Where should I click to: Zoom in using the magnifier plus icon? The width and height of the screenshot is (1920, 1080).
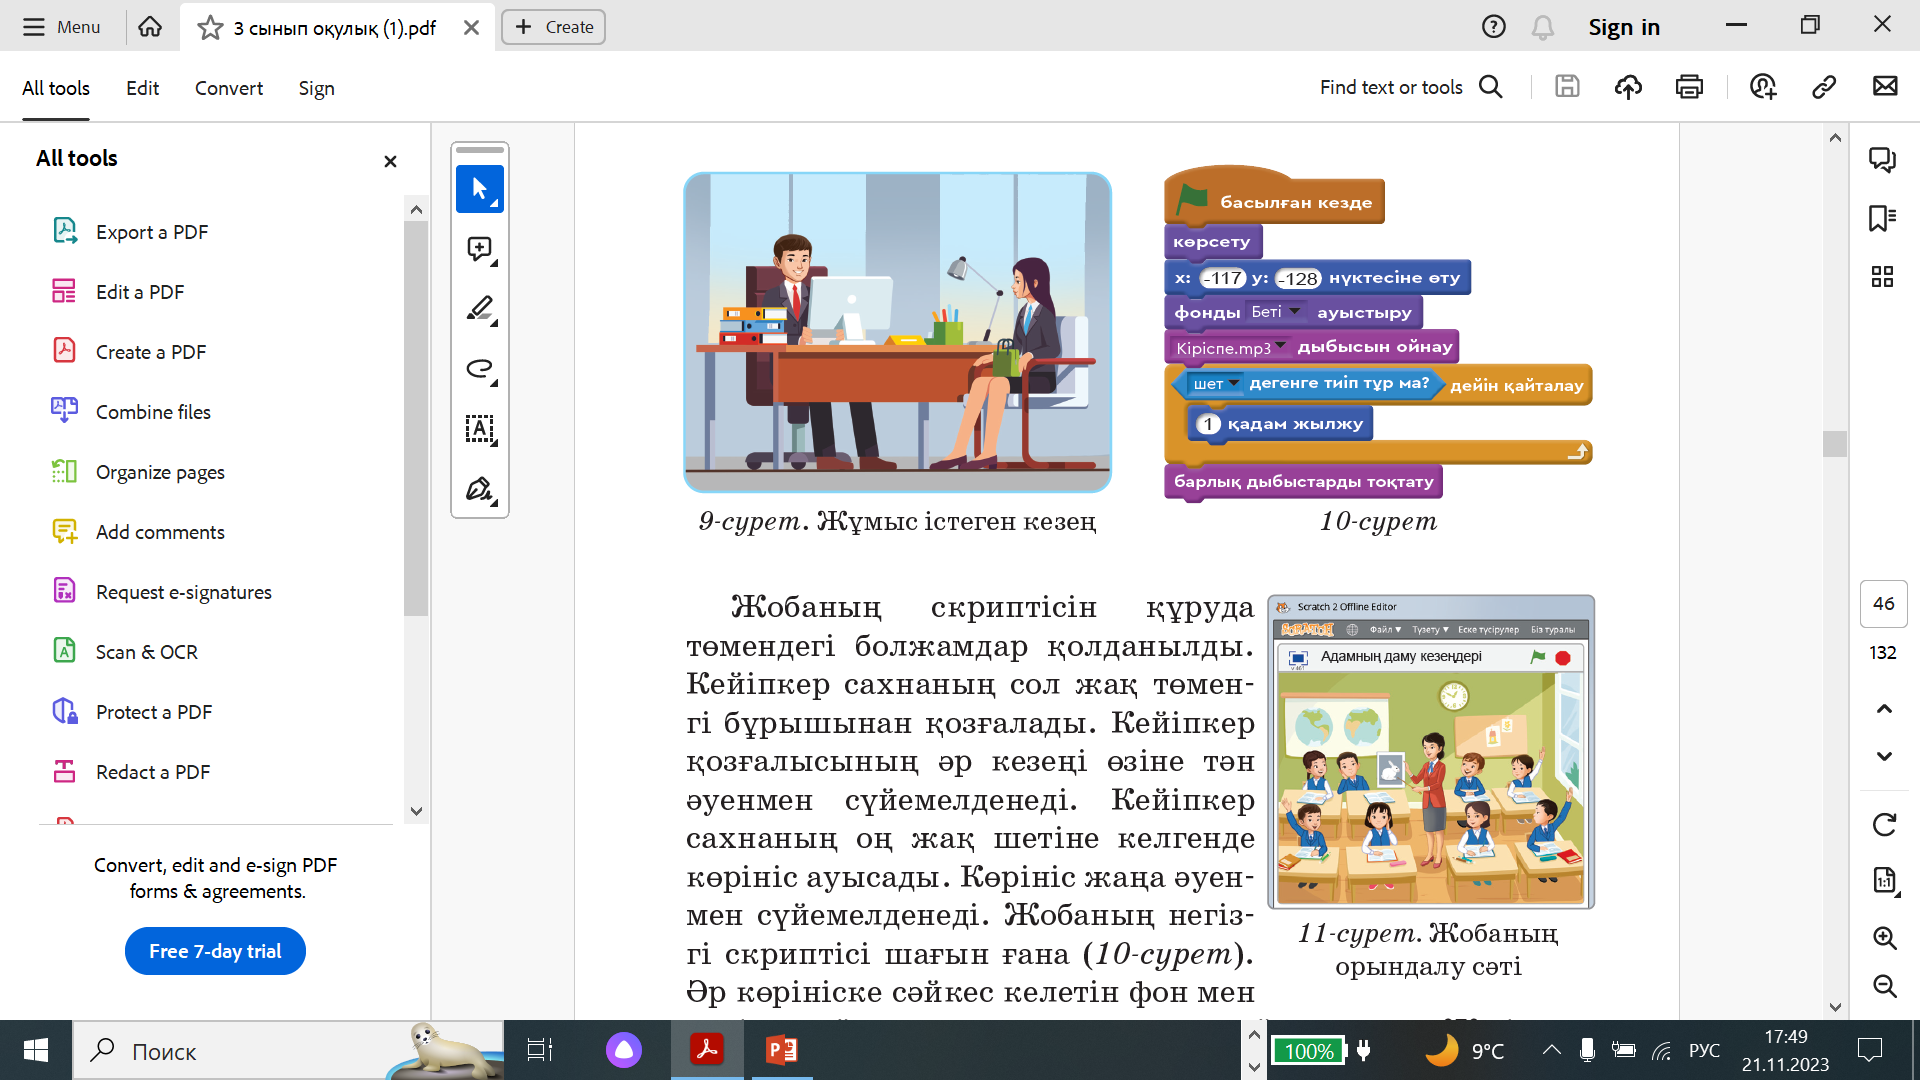pos(1884,937)
